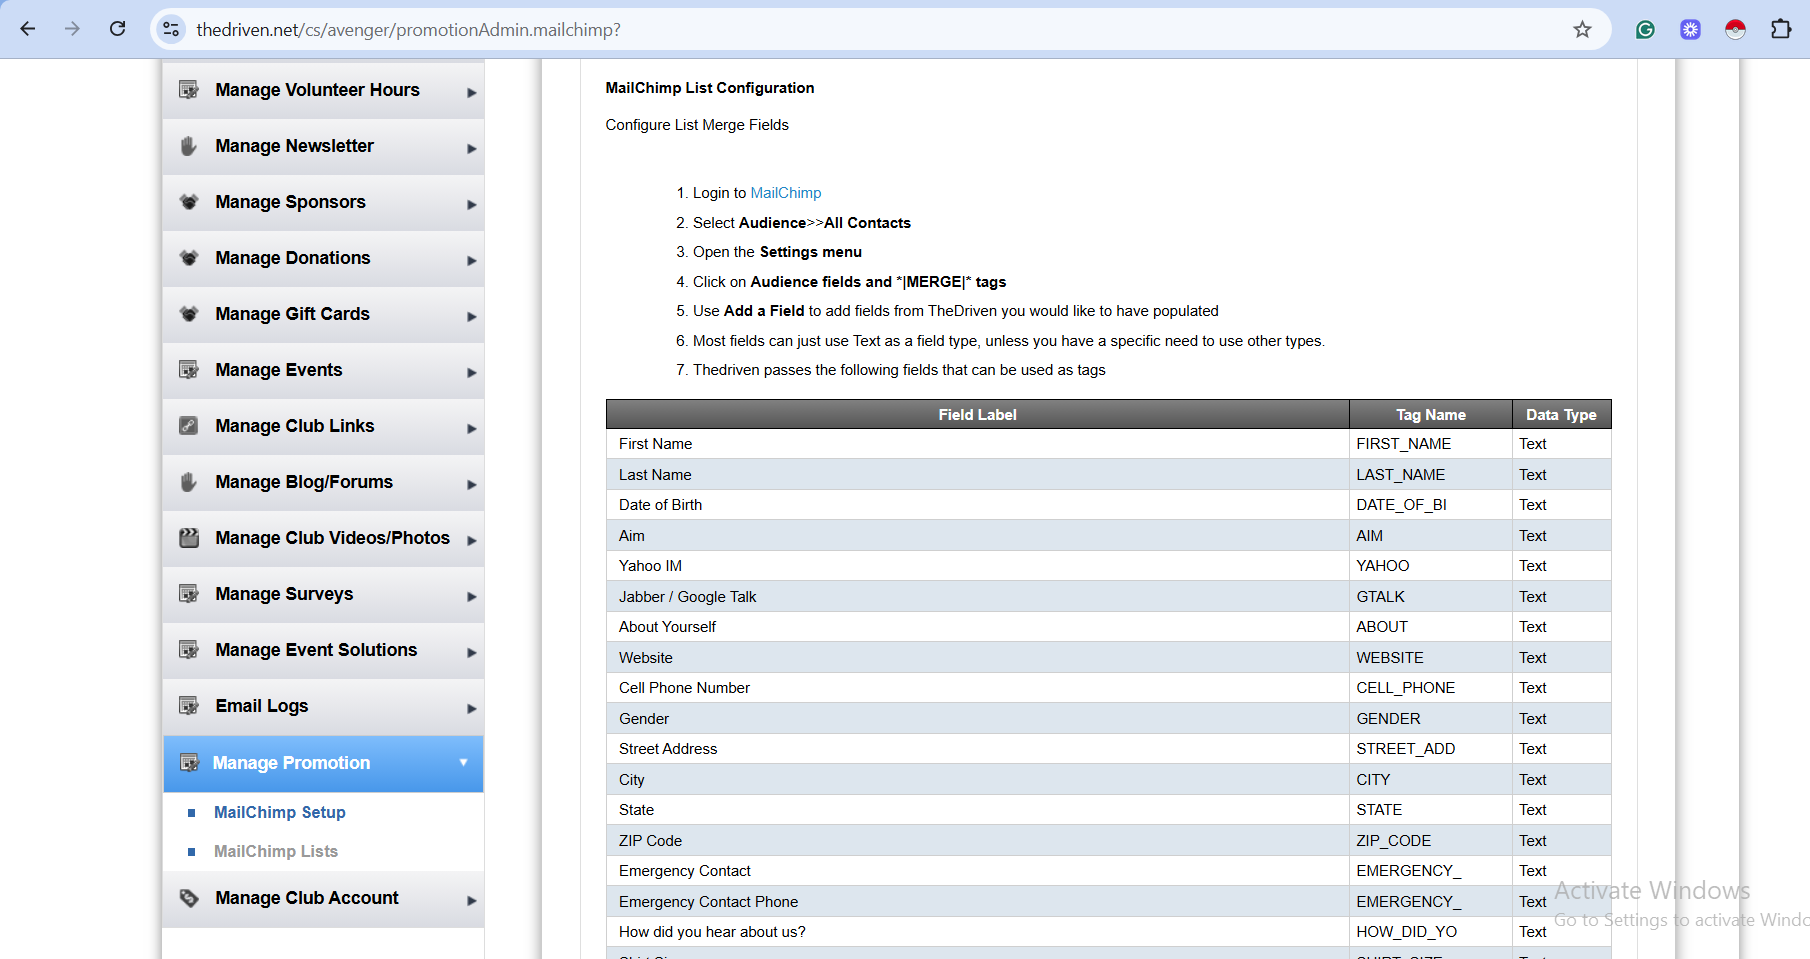Select the HOW_DID_YO tag cell
The width and height of the screenshot is (1810, 959).
click(1431, 932)
